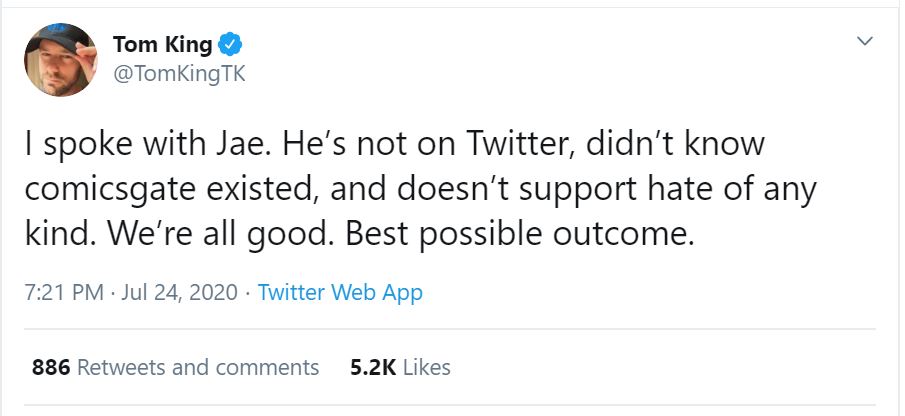Click the blue verified badge icon

pyautogui.click(x=230, y=45)
